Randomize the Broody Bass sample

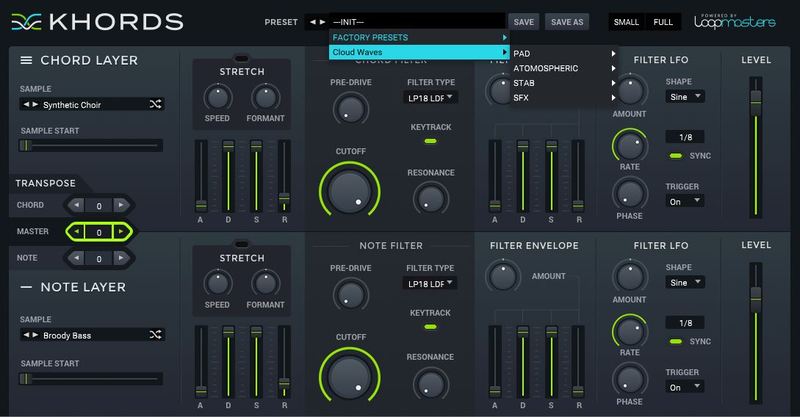(x=155, y=335)
